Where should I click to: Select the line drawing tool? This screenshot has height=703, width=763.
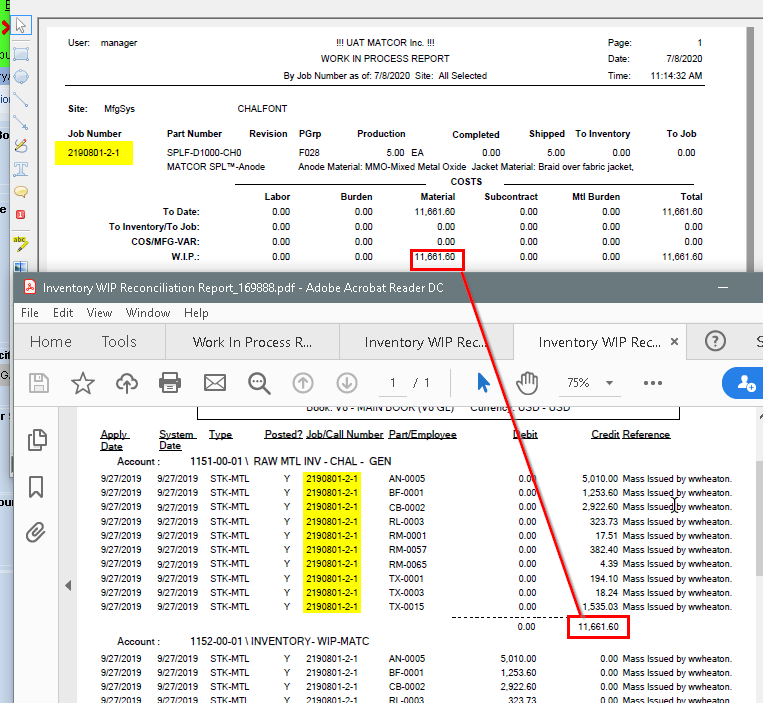click(x=21, y=100)
